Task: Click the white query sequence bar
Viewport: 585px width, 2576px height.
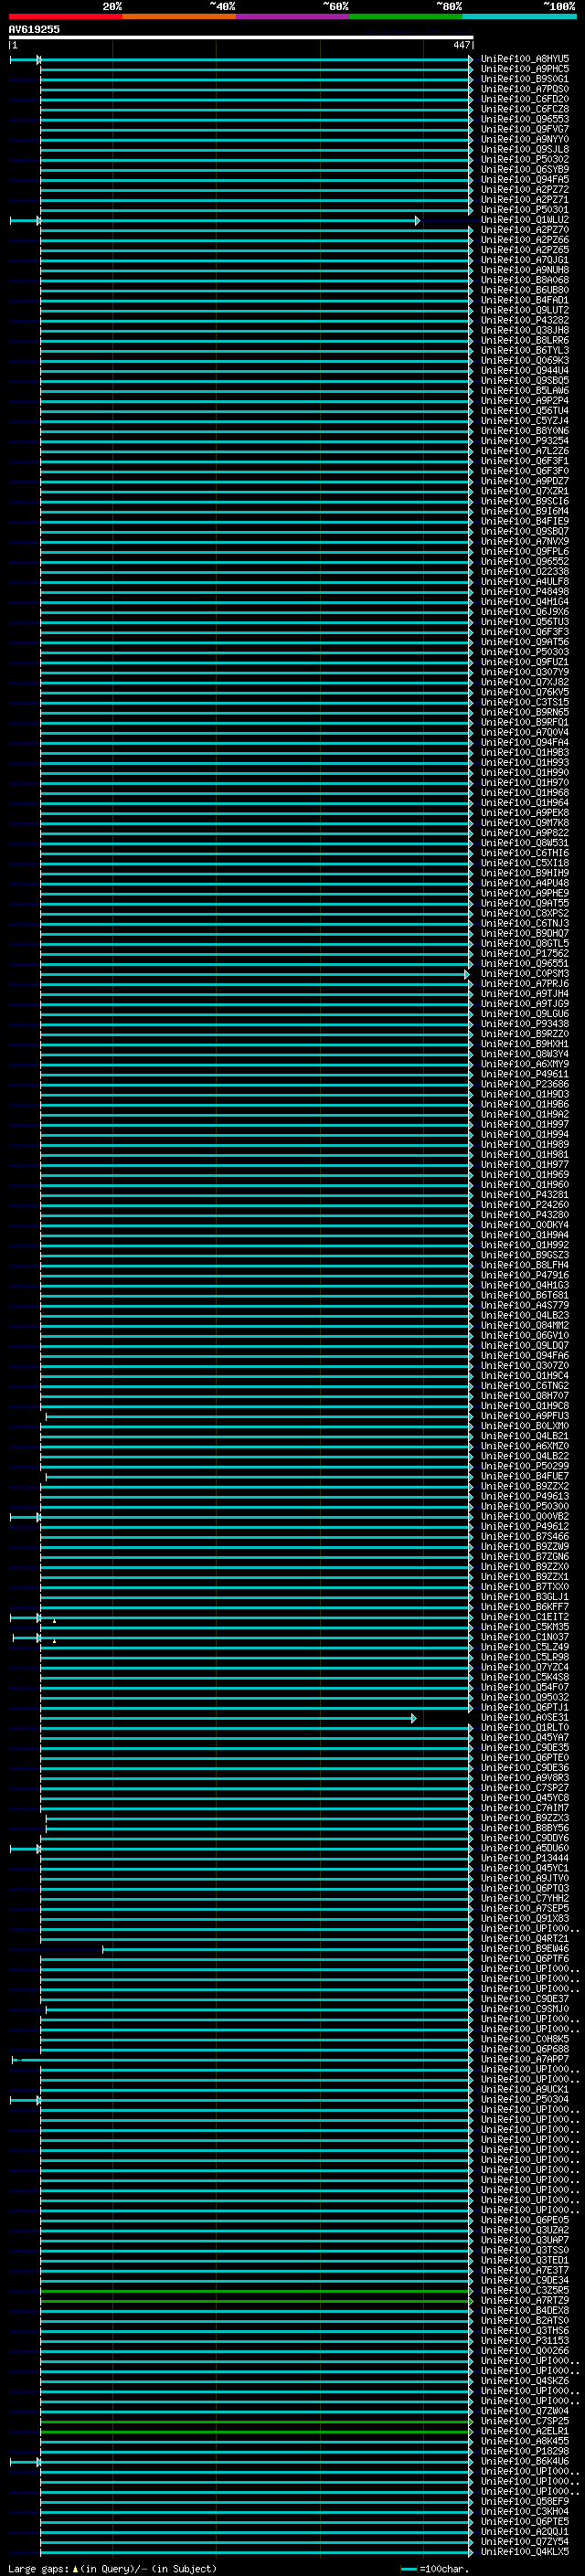Action: click(x=241, y=37)
